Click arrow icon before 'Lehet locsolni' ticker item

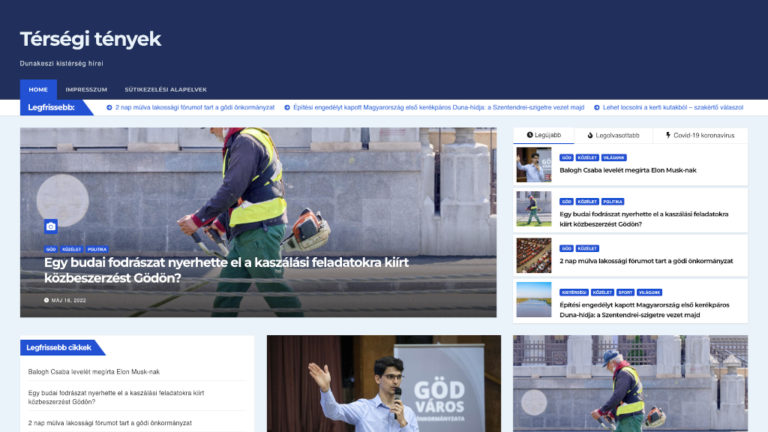pos(597,107)
